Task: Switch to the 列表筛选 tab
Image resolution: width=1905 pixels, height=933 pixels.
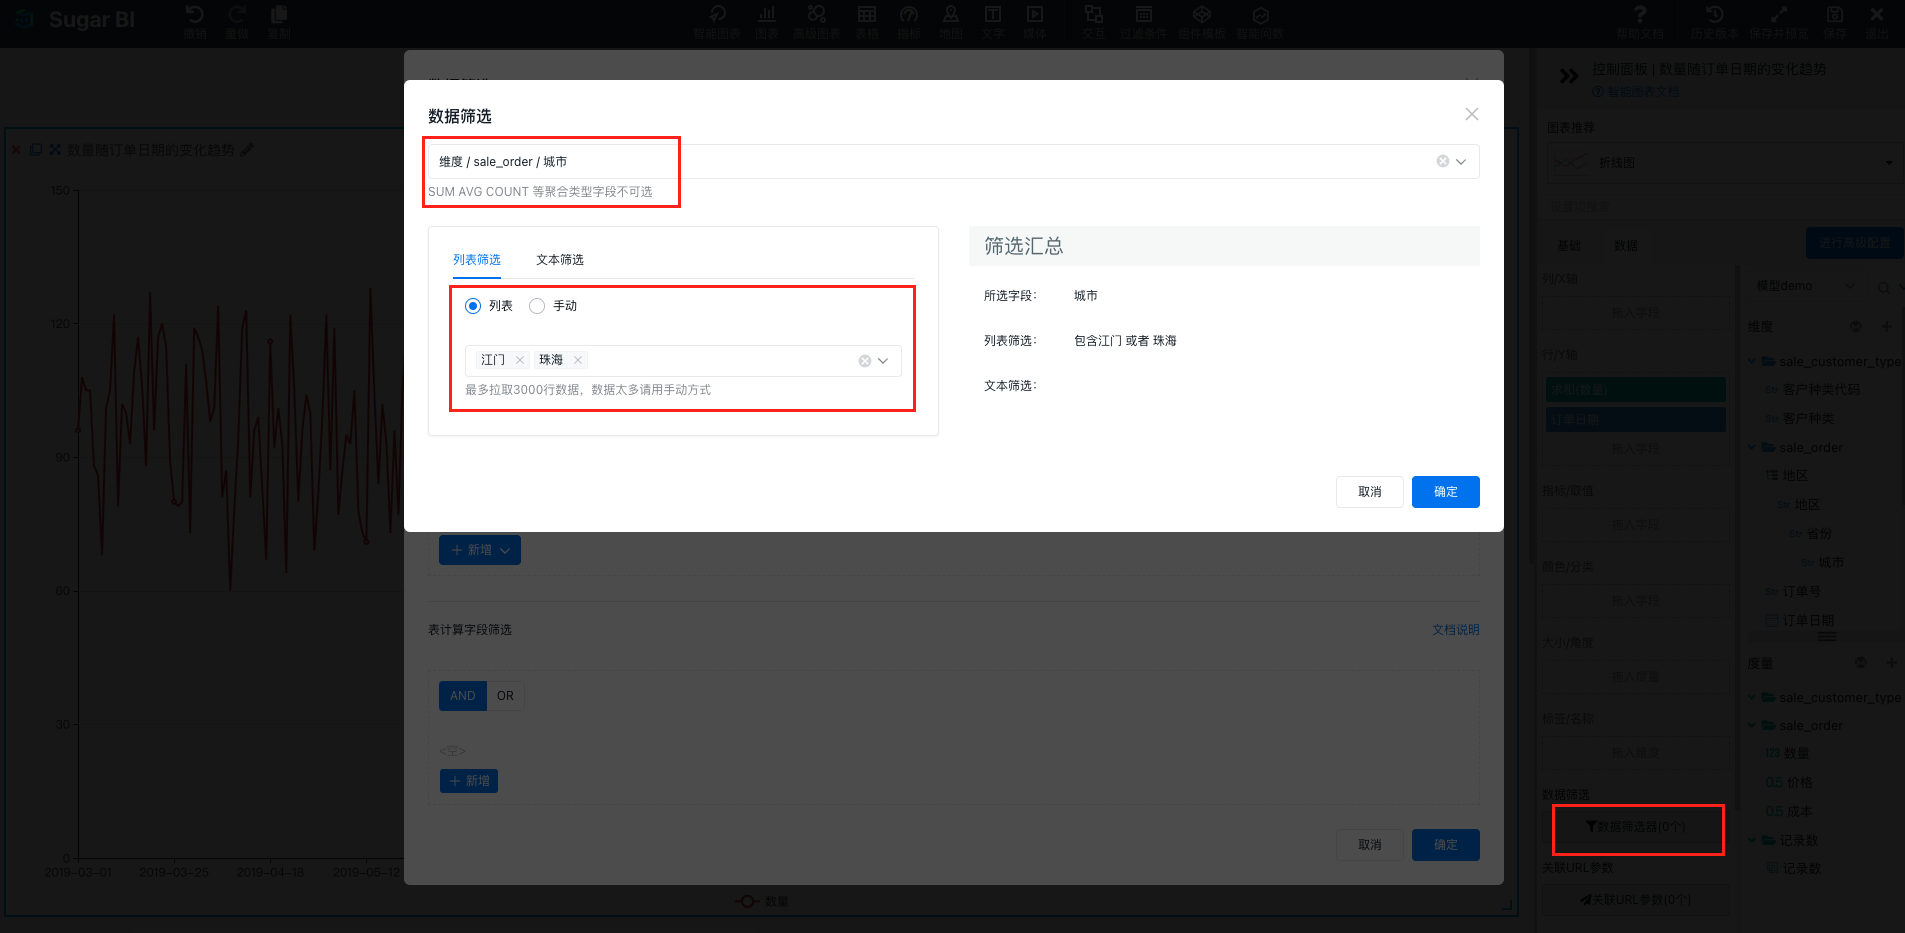Action: tap(477, 260)
